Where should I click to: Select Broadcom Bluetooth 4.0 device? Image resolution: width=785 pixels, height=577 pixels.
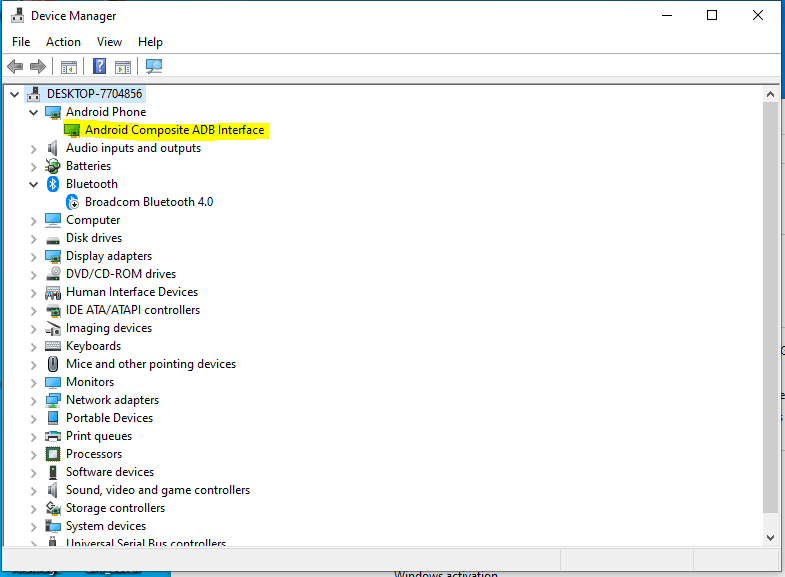[x=148, y=202]
